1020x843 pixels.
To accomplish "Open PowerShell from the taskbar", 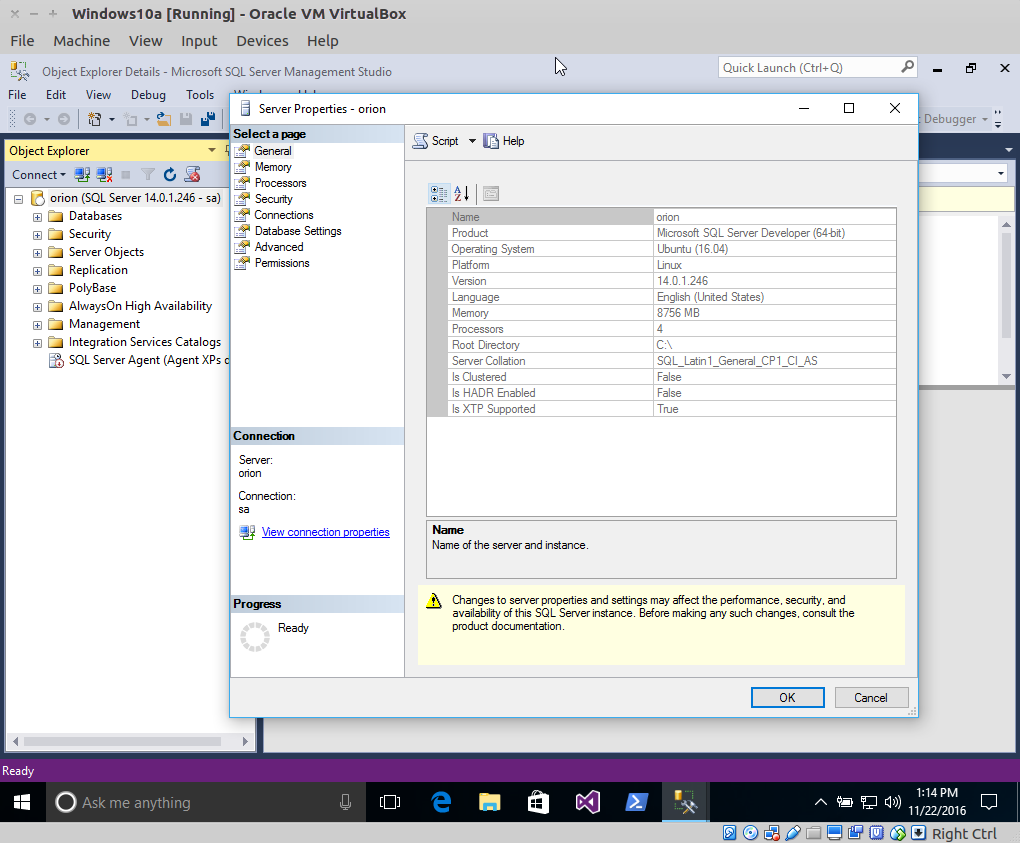I will tap(636, 802).
